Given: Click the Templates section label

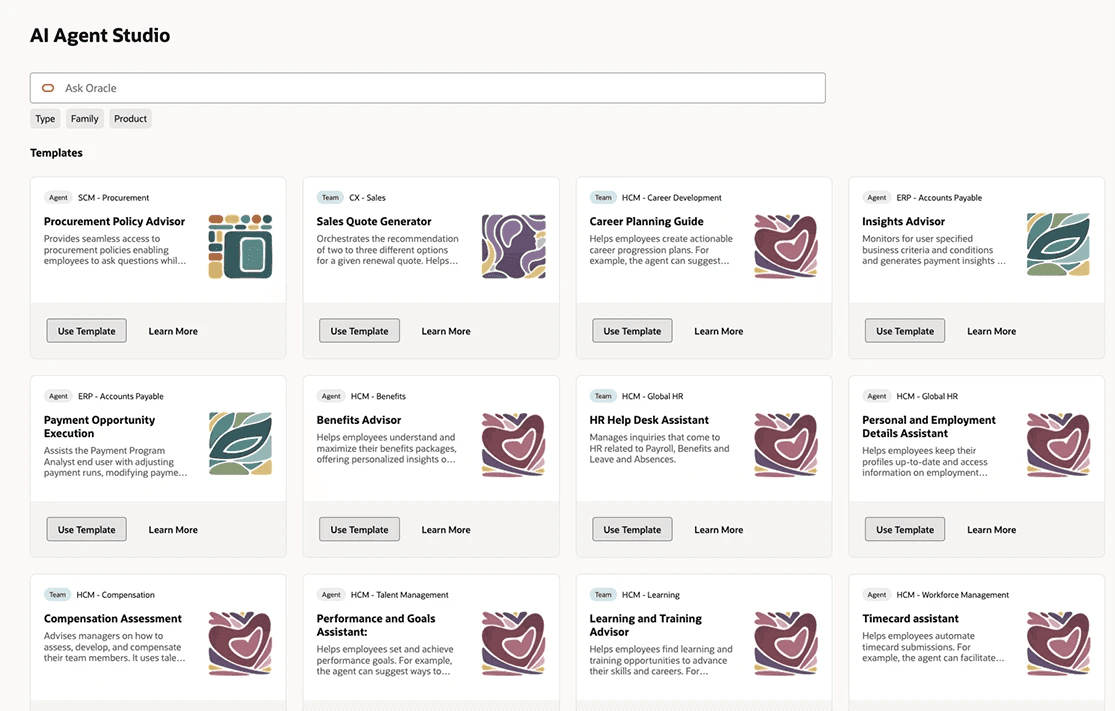Looking at the screenshot, I should pos(56,152).
